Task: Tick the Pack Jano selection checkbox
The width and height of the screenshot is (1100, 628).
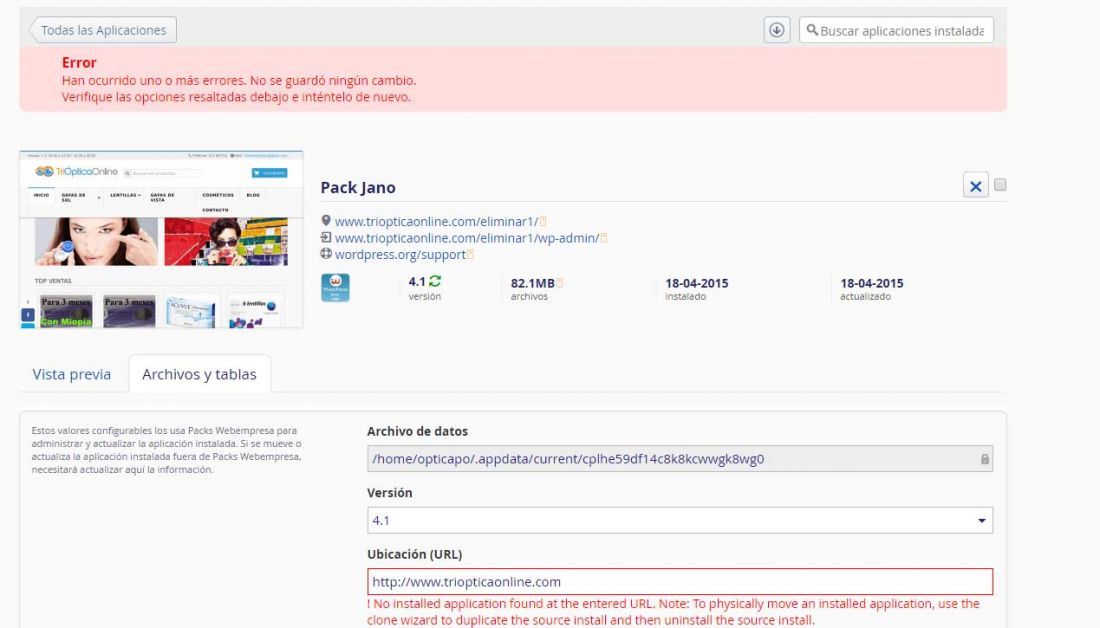Action: click(1000, 185)
